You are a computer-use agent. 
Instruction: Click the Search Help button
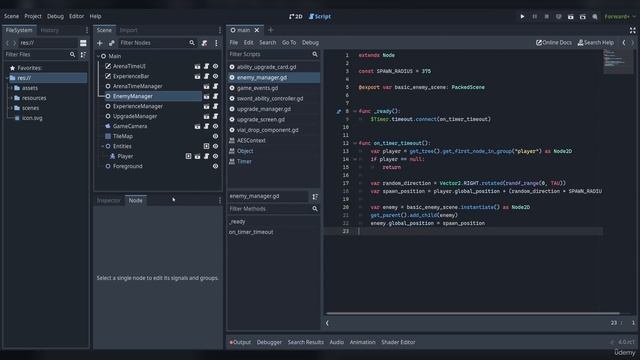596,42
